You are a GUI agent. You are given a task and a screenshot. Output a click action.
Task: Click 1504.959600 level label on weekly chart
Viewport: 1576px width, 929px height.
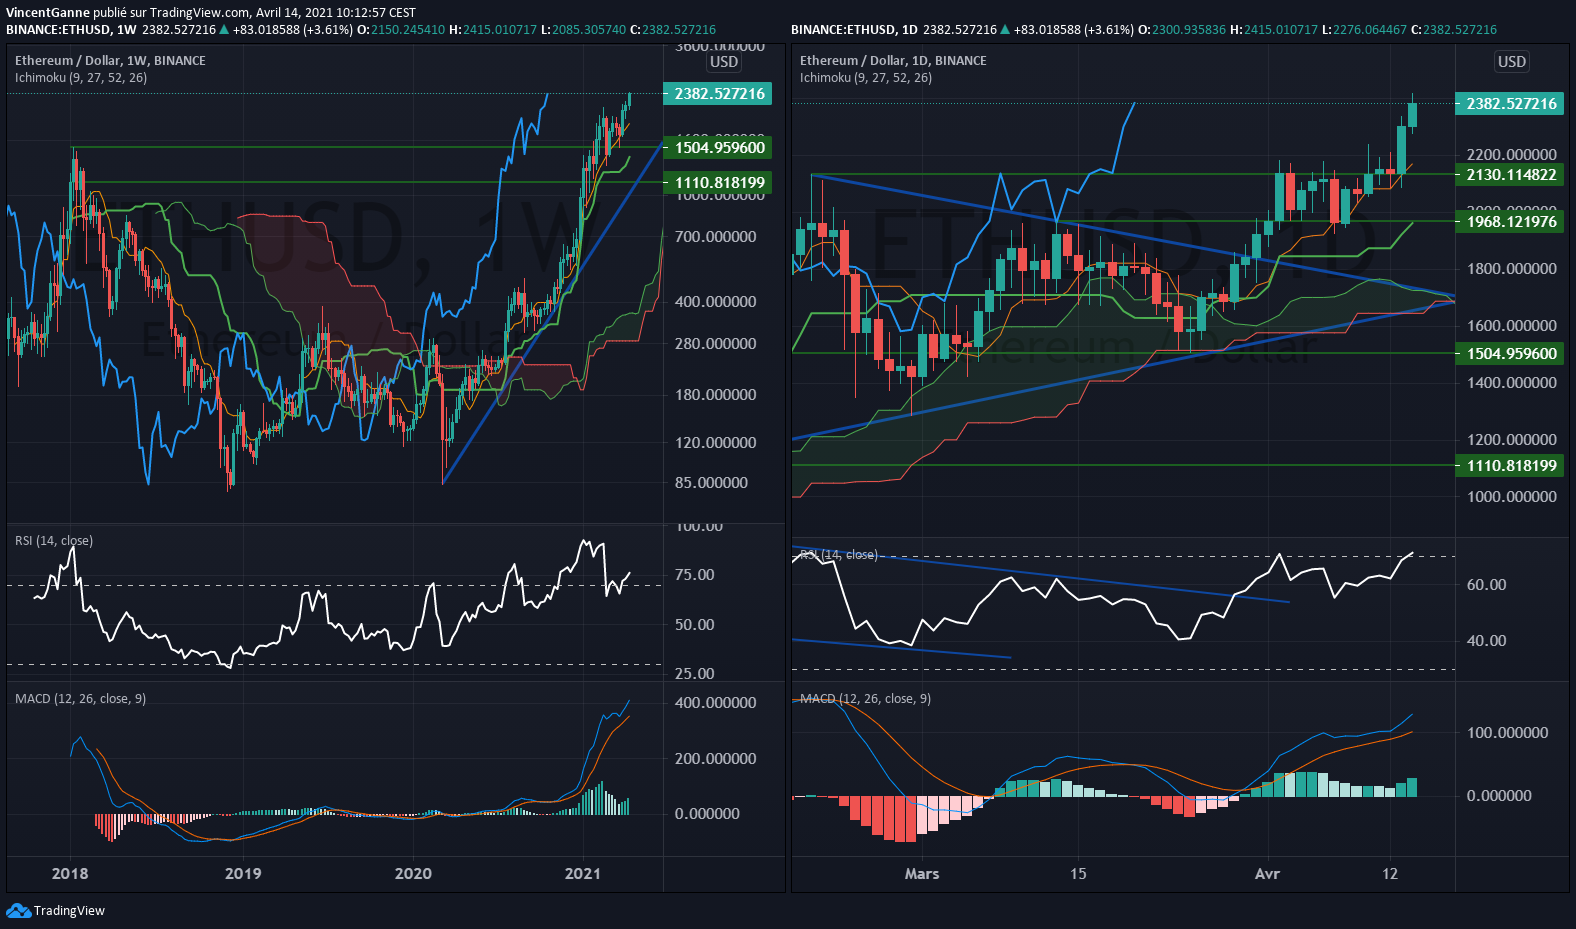pyautogui.click(x=718, y=148)
